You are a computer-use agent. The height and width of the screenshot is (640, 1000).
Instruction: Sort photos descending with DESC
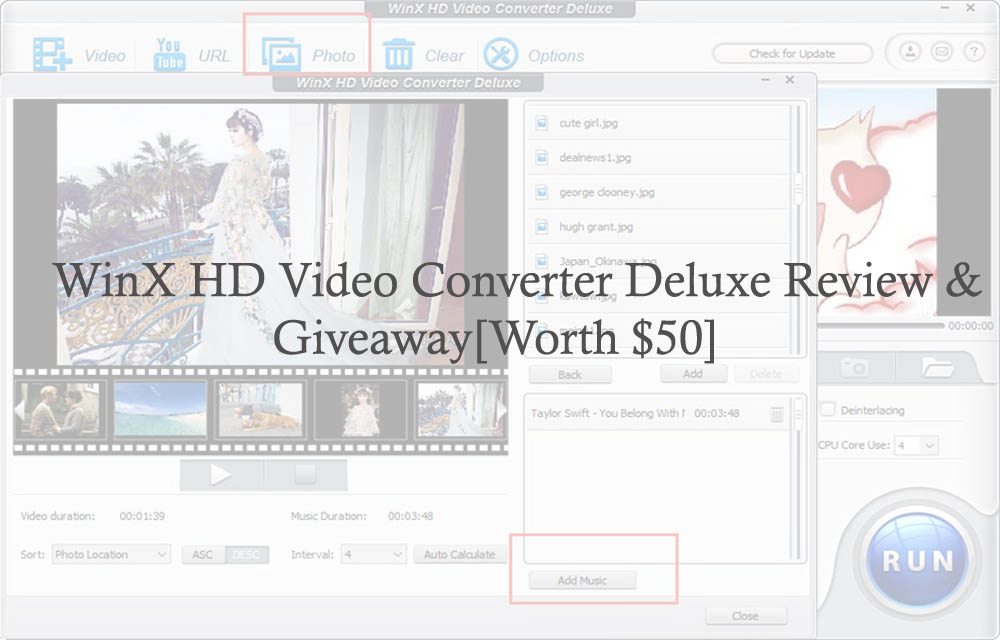tap(246, 555)
